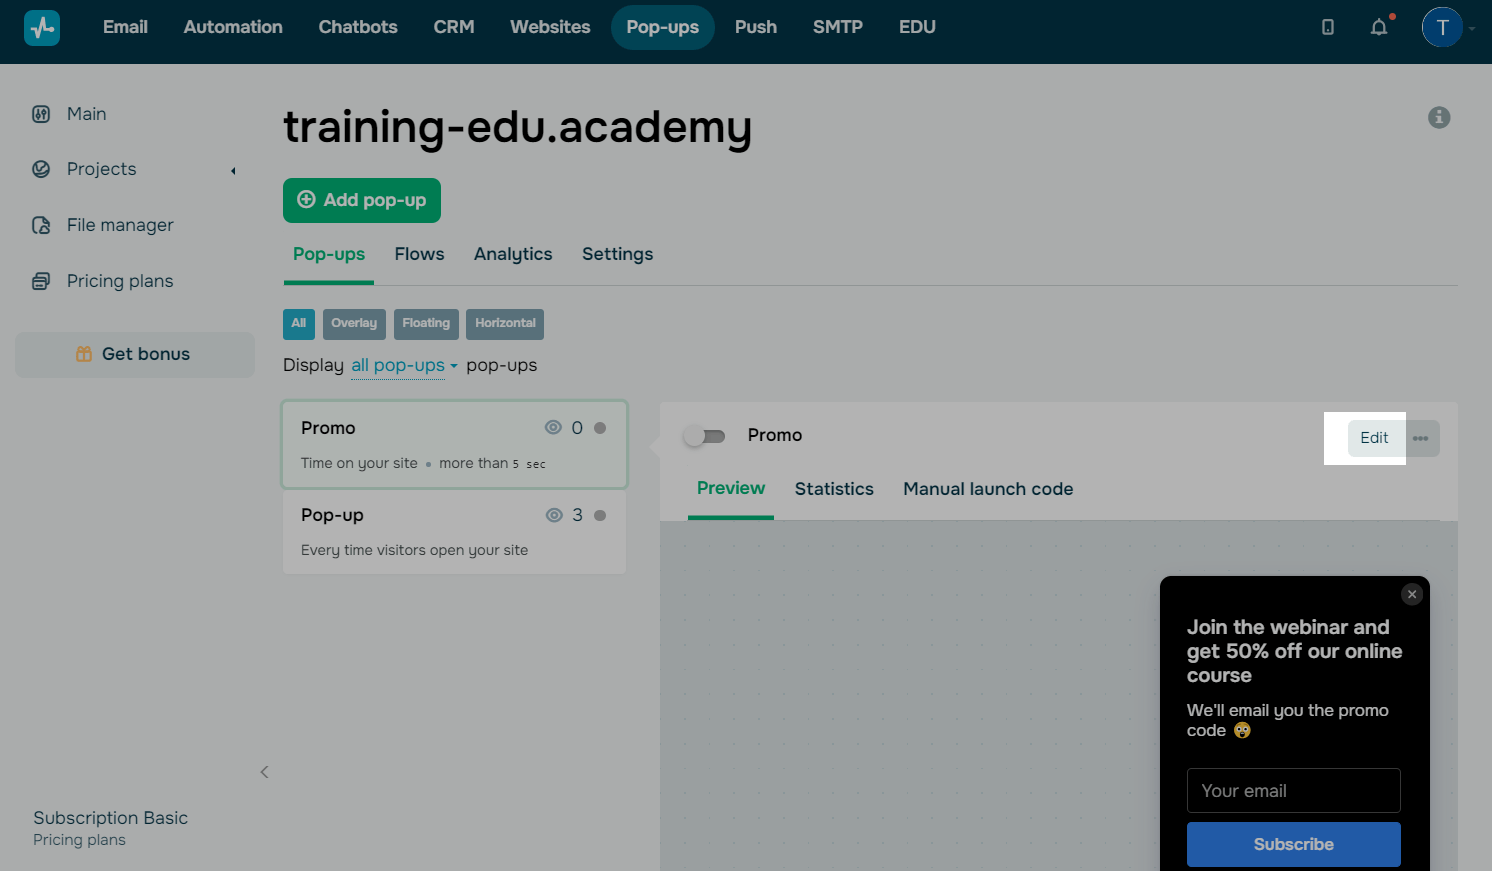Open the EDU menu
The width and height of the screenshot is (1492, 871).
click(917, 27)
